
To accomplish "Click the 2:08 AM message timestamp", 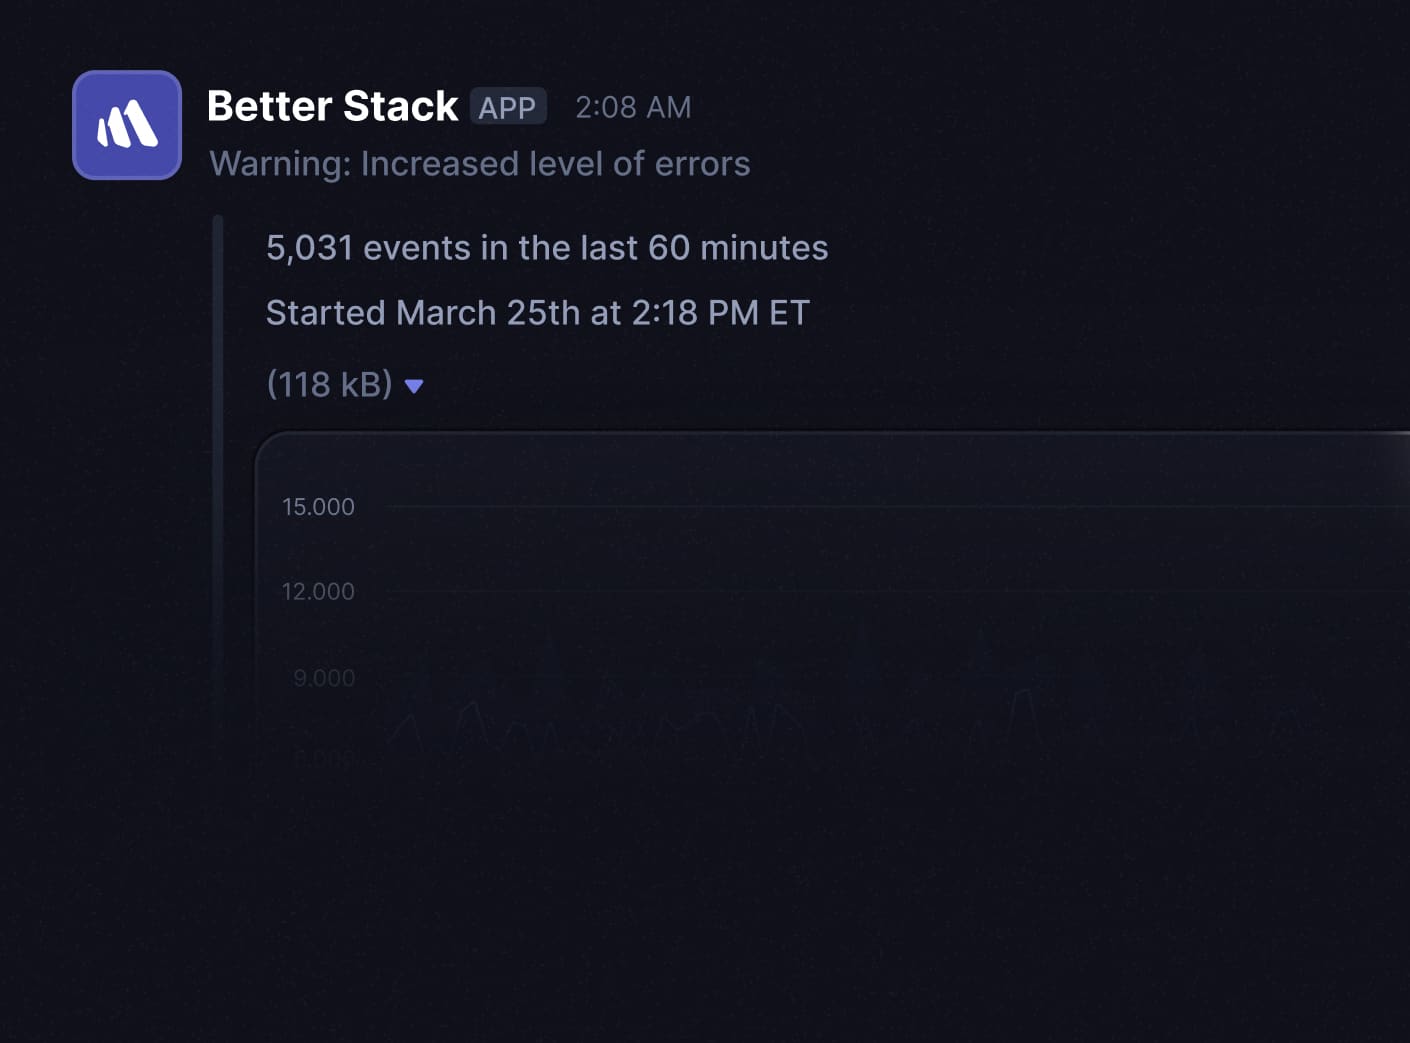I will pyautogui.click(x=633, y=107).
